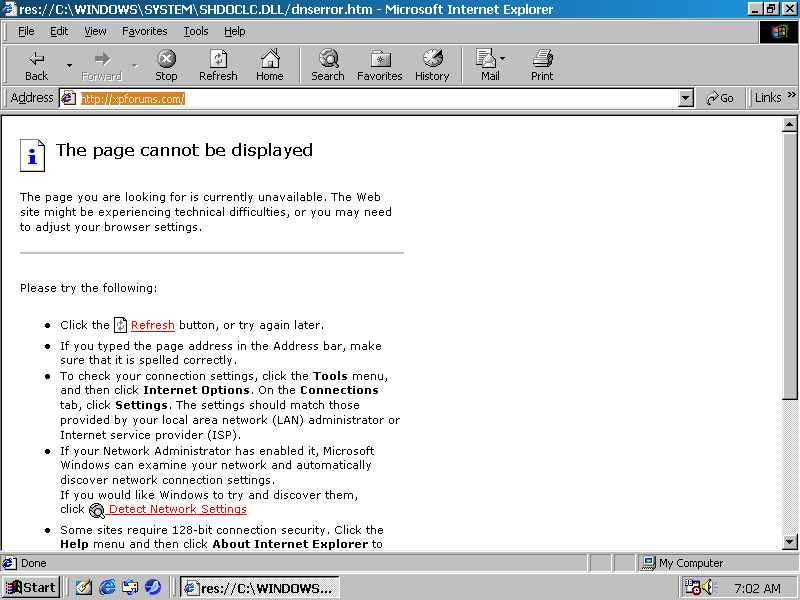Click the Mail toolbar button
The image size is (800, 600).
(x=490, y=65)
